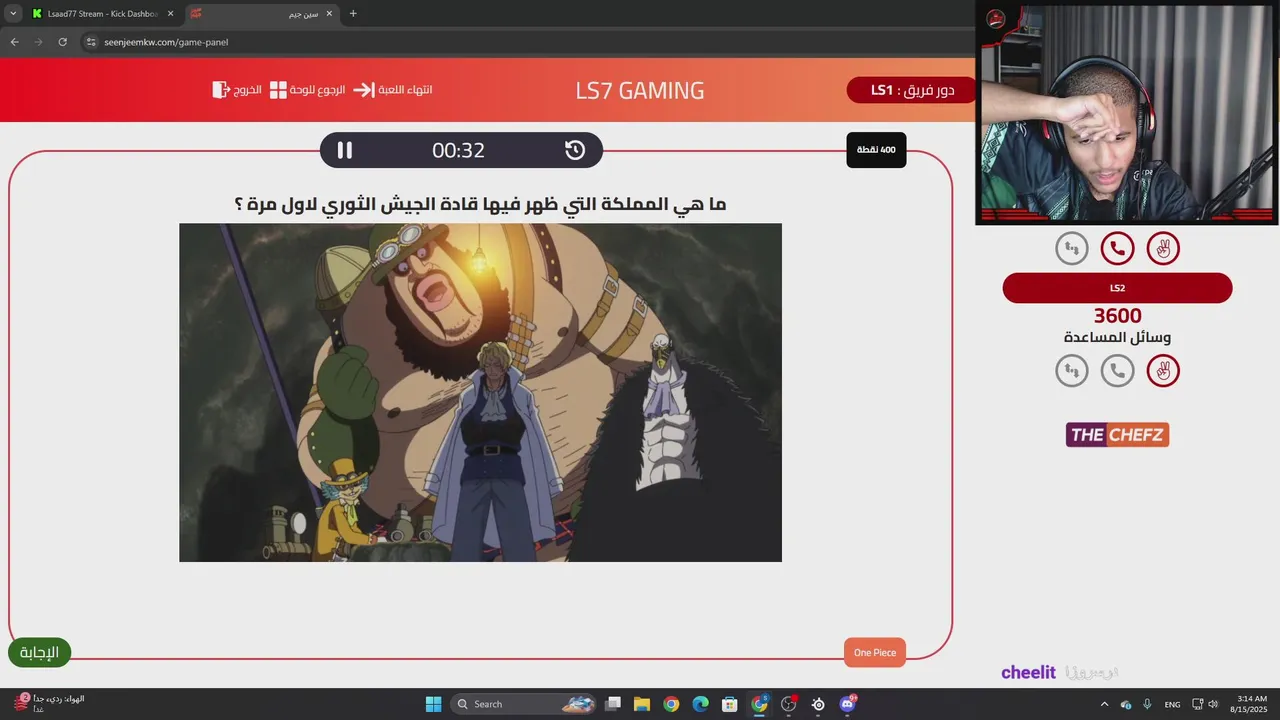This screenshot has width=1280, height=720.
Task: Click the One Piece category tag
Action: coord(875,653)
